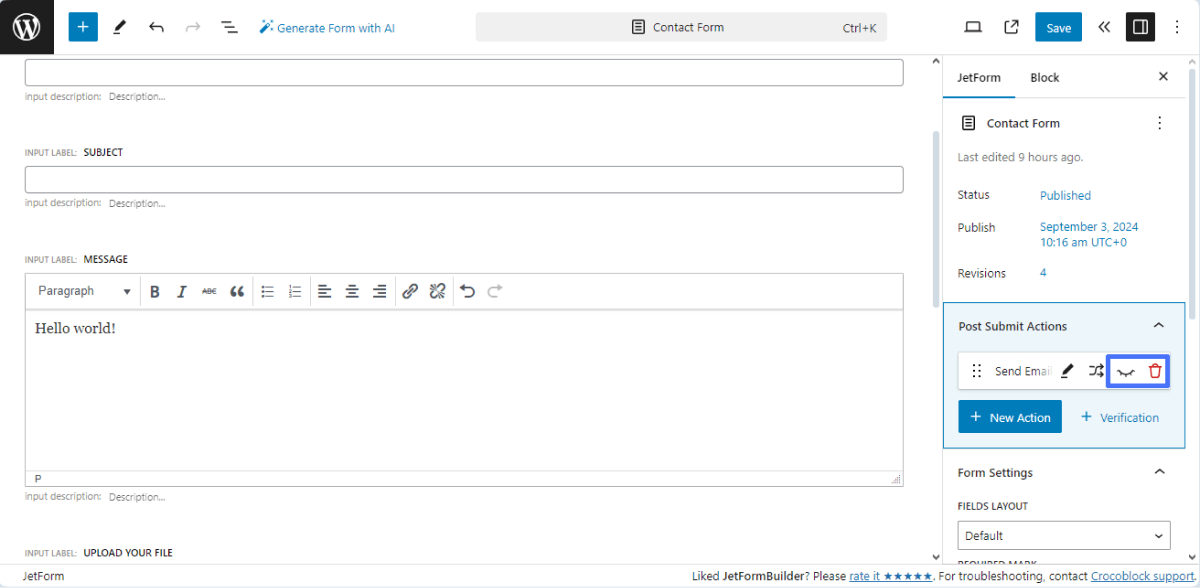Align text right in message editor
Image resolution: width=1200 pixels, height=588 pixels.
click(x=379, y=291)
